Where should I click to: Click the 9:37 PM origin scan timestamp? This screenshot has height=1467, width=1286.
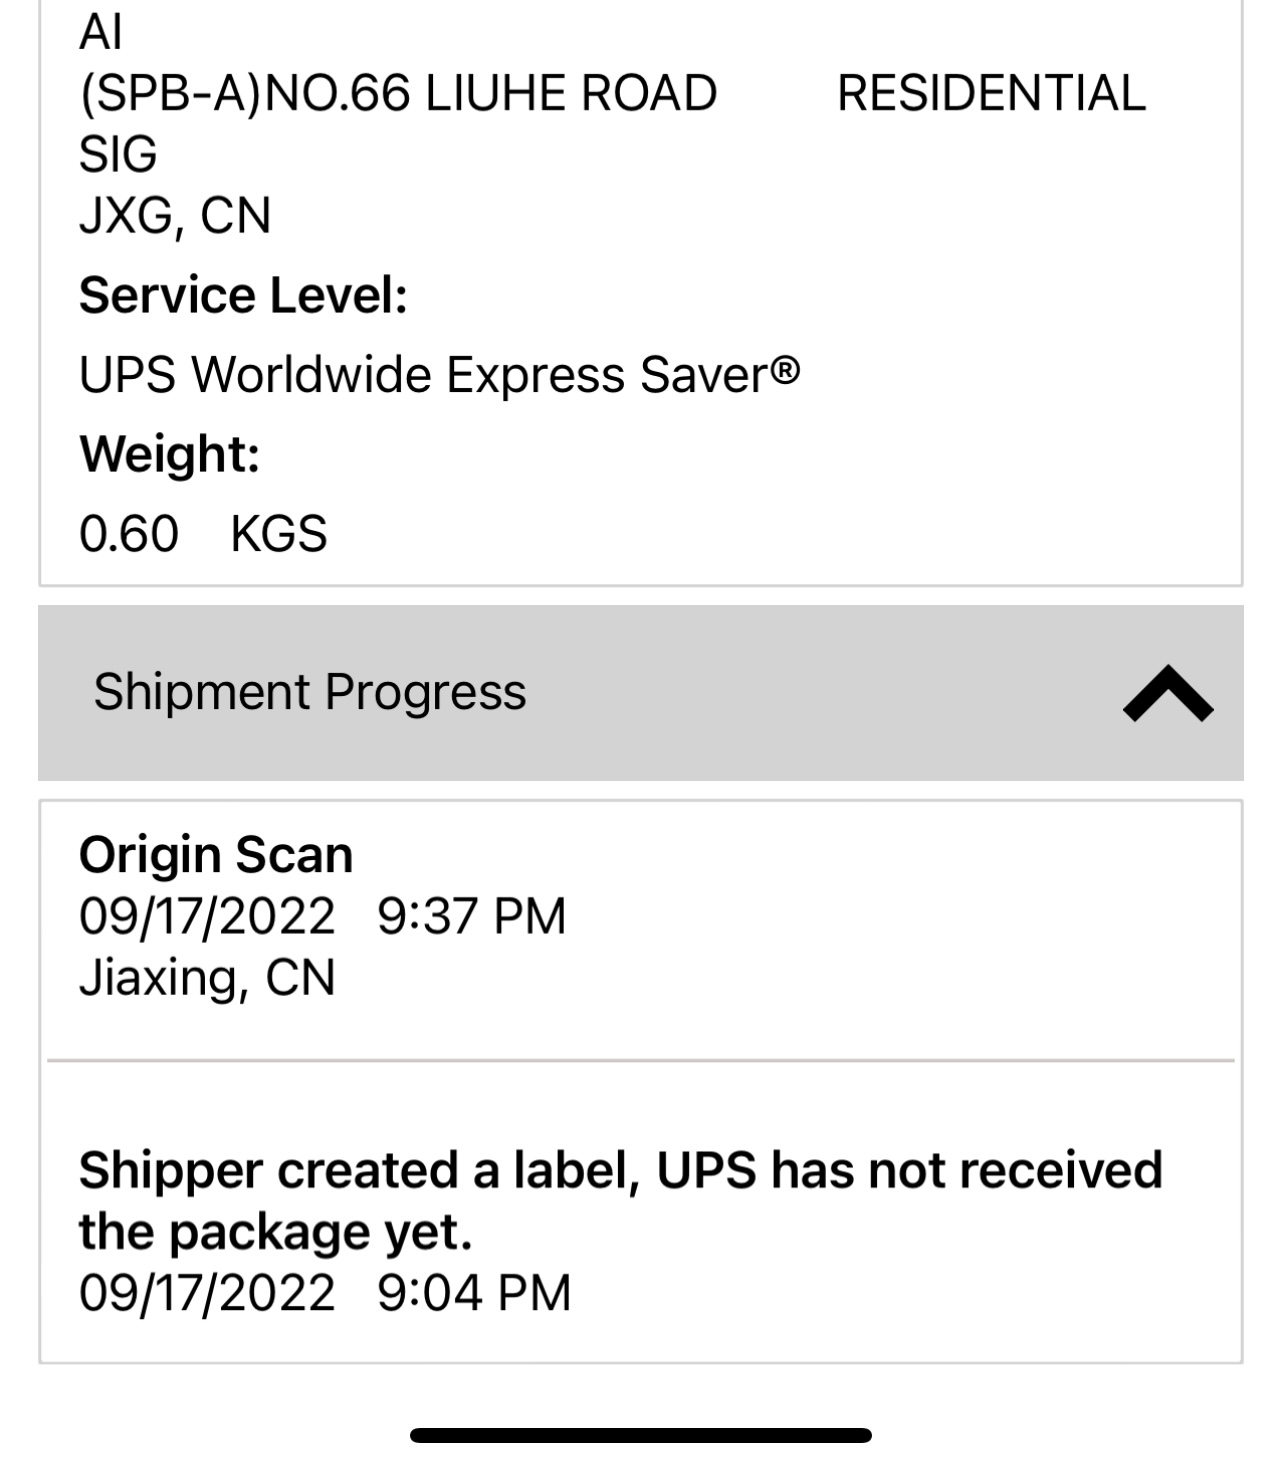471,916
